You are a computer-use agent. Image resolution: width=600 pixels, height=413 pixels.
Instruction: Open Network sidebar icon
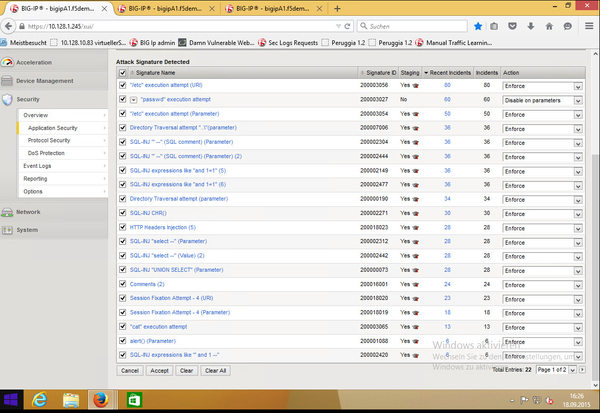[x=7, y=212]
